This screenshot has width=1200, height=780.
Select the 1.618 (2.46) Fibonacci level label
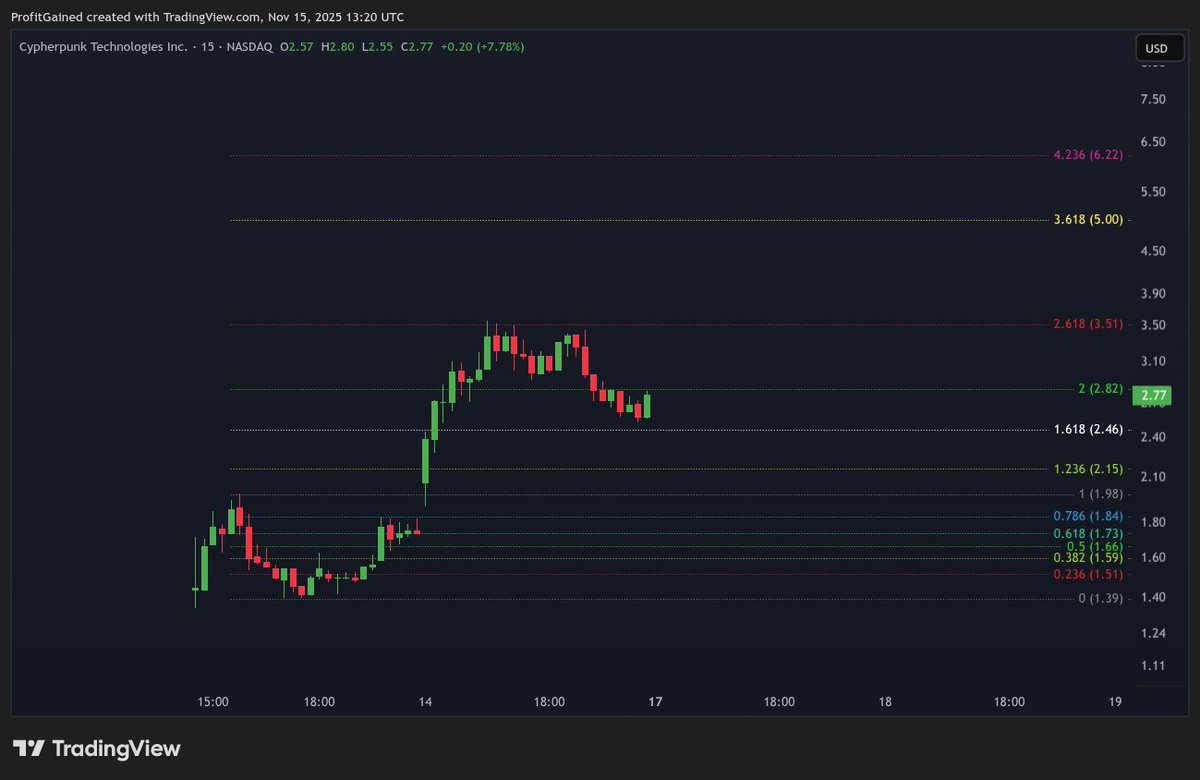(1088, 429)
